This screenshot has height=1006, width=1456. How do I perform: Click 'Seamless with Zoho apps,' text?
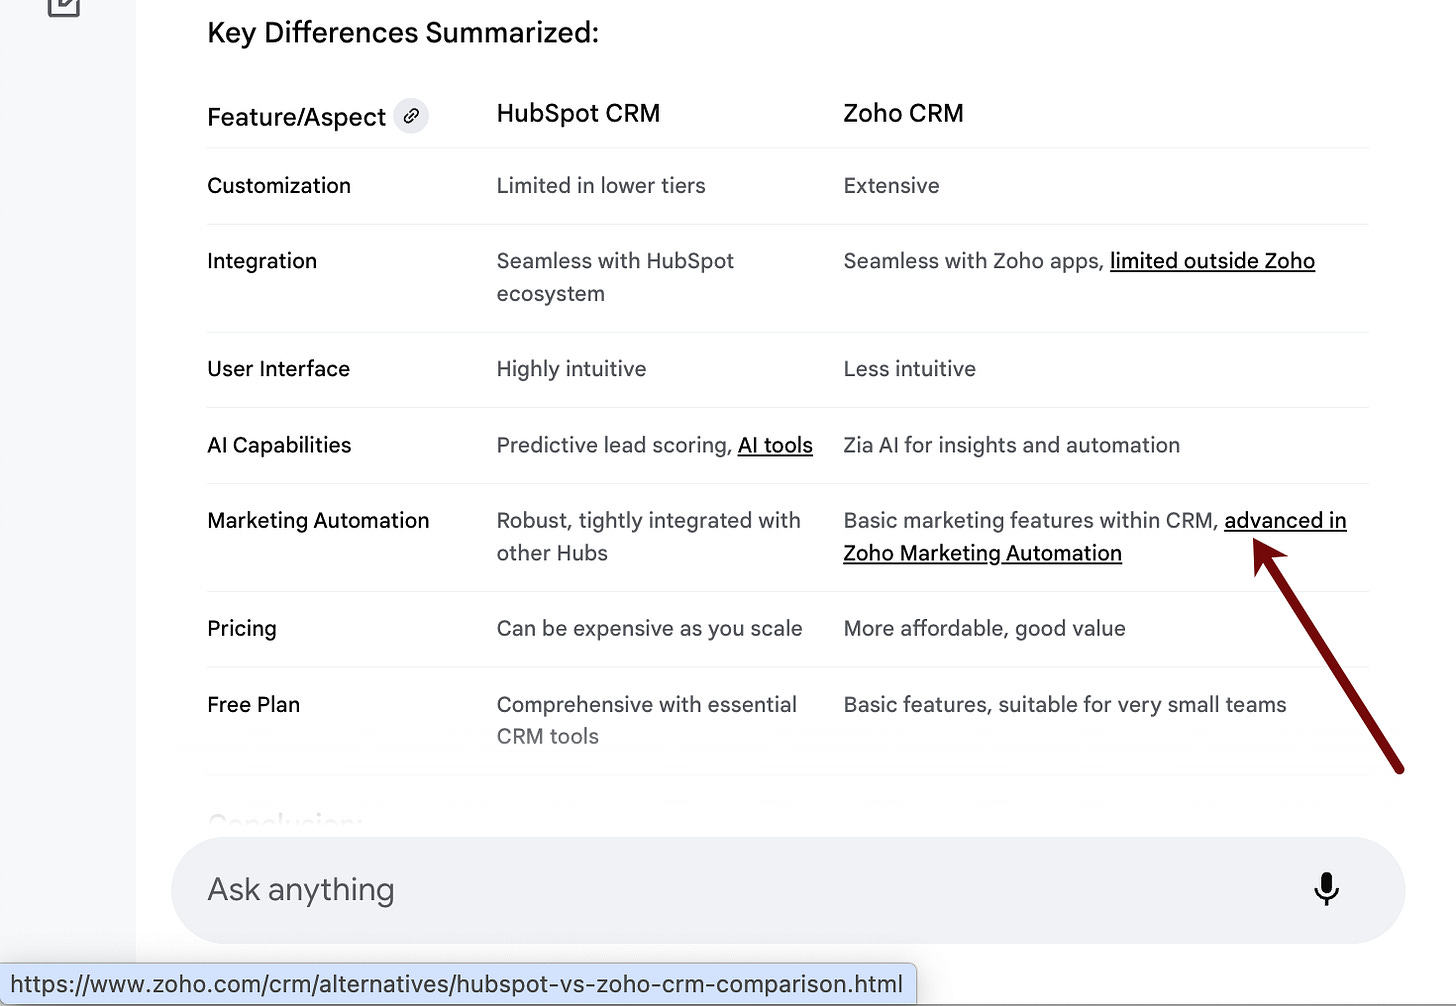click(973, 261)
